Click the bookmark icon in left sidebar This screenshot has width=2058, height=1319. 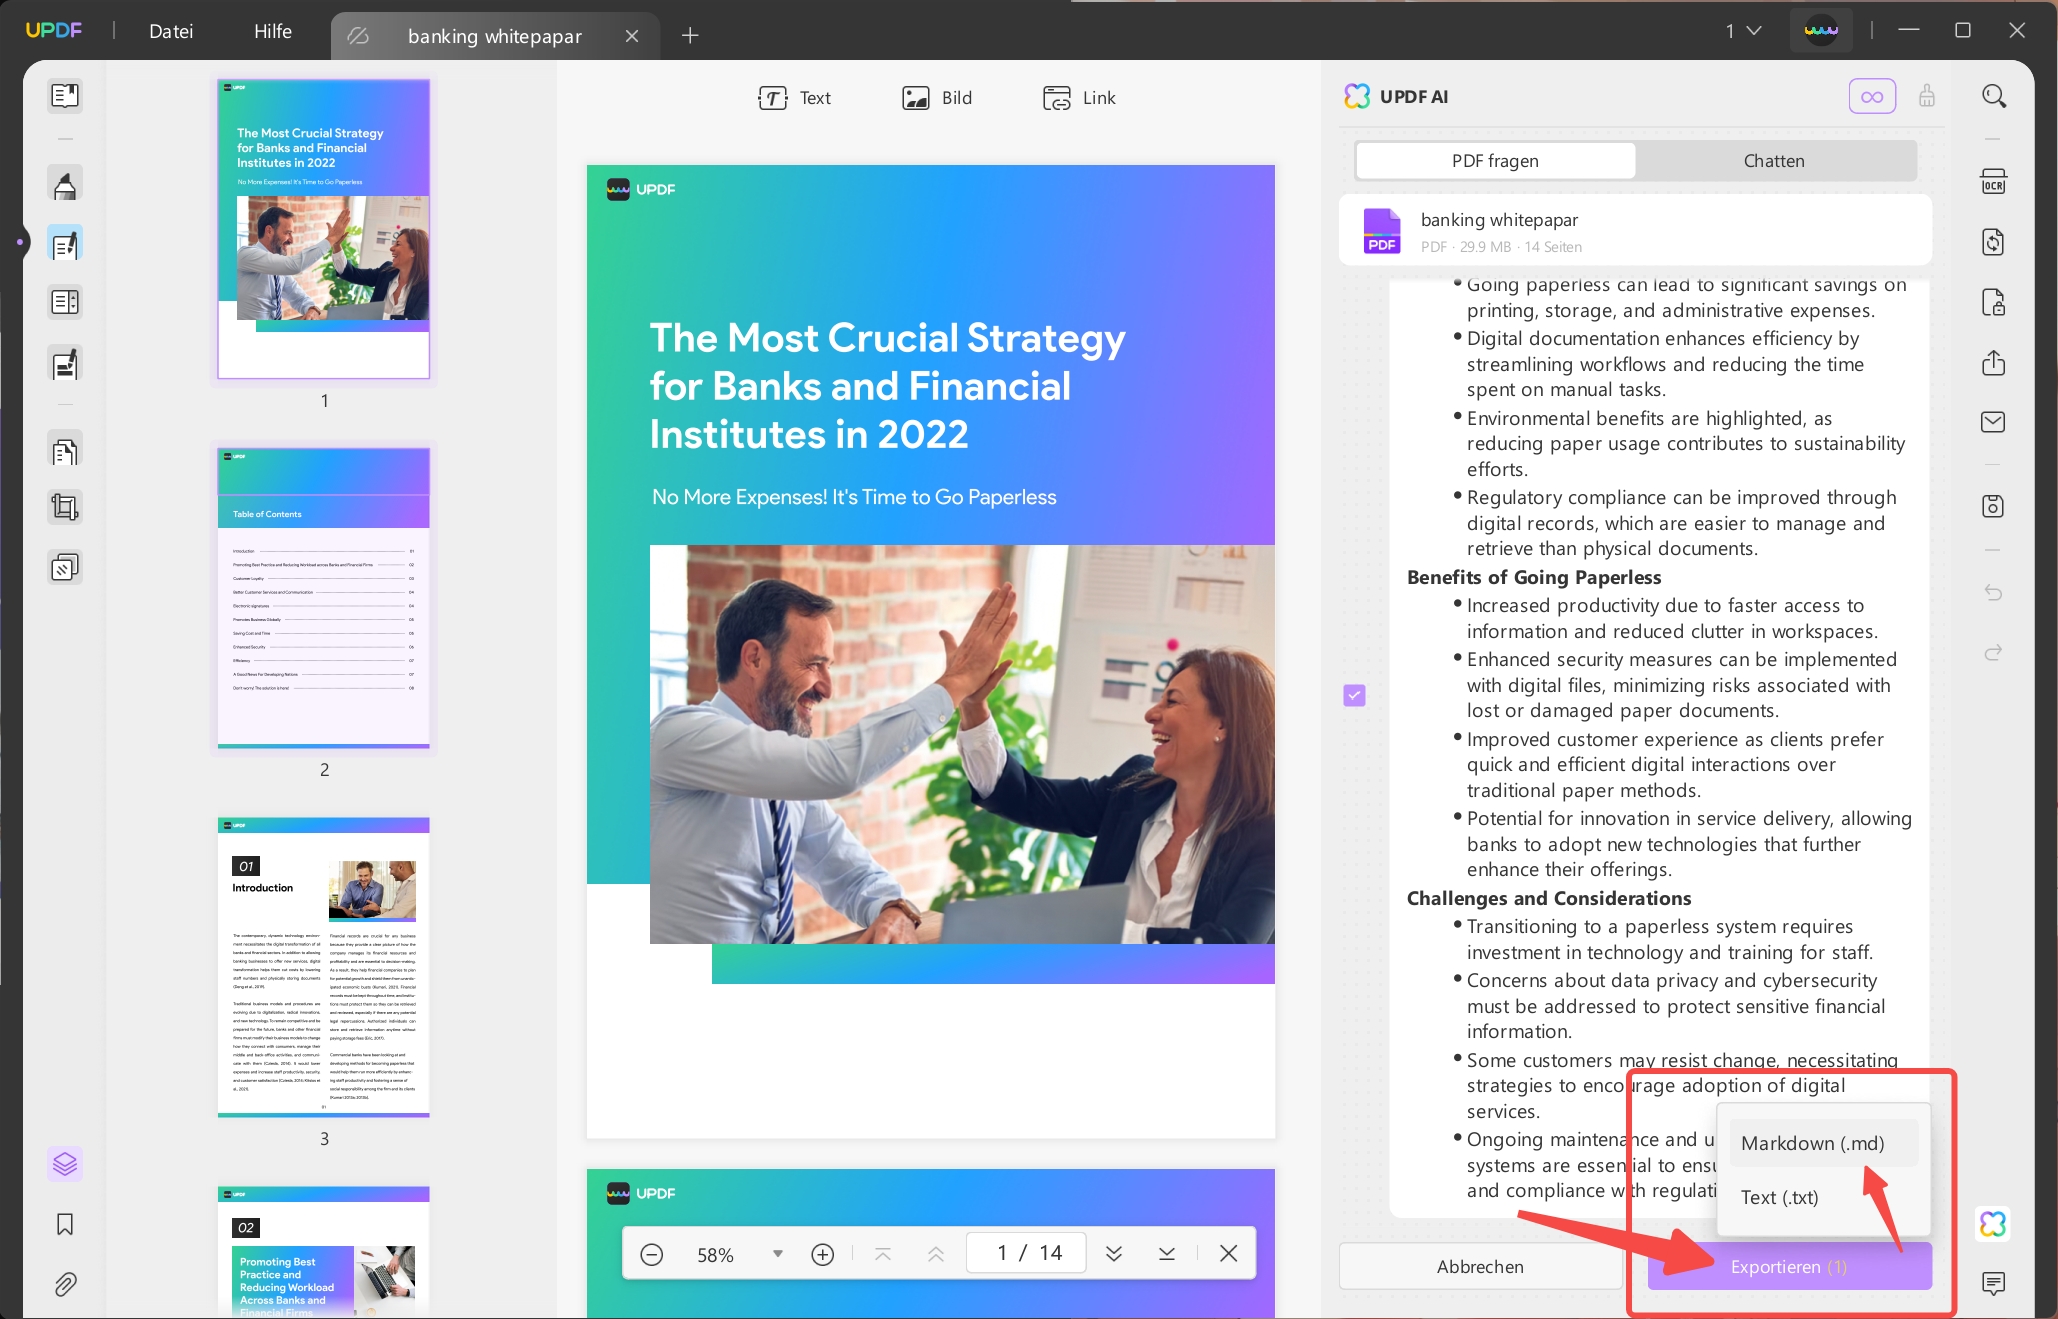[x=65, y=1224]
